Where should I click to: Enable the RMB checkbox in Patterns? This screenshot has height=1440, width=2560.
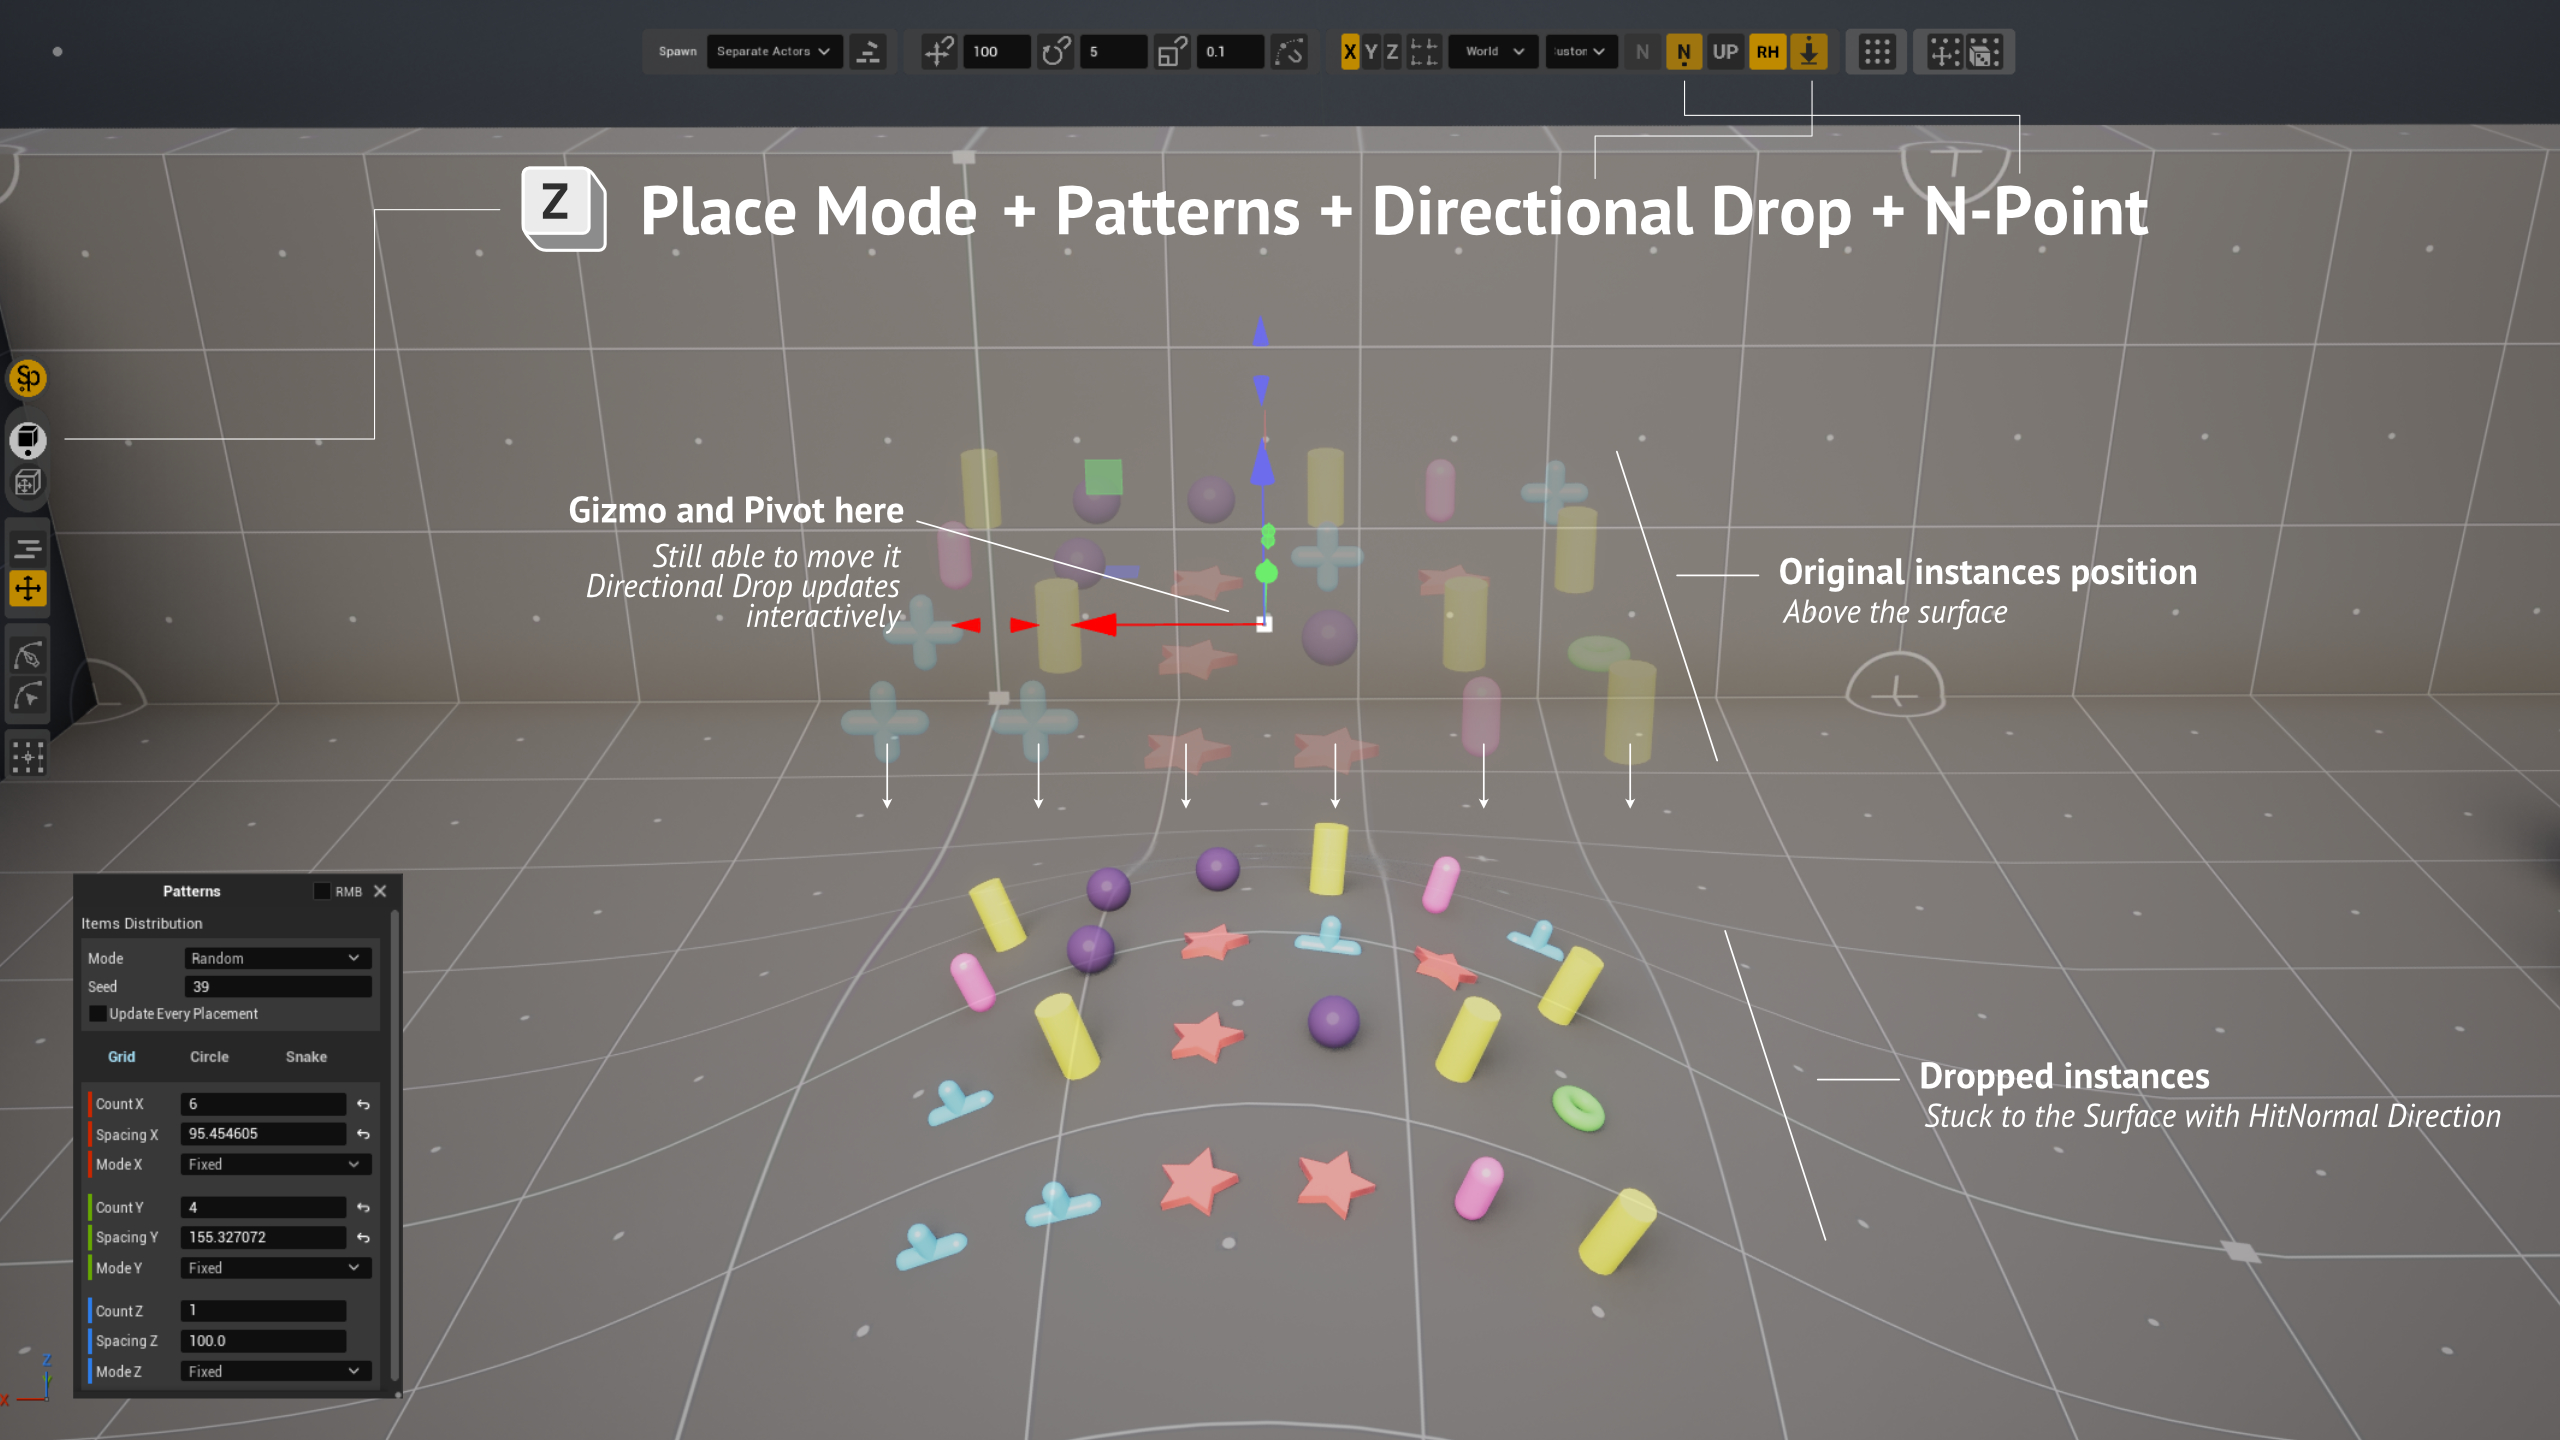pos(322,891)
